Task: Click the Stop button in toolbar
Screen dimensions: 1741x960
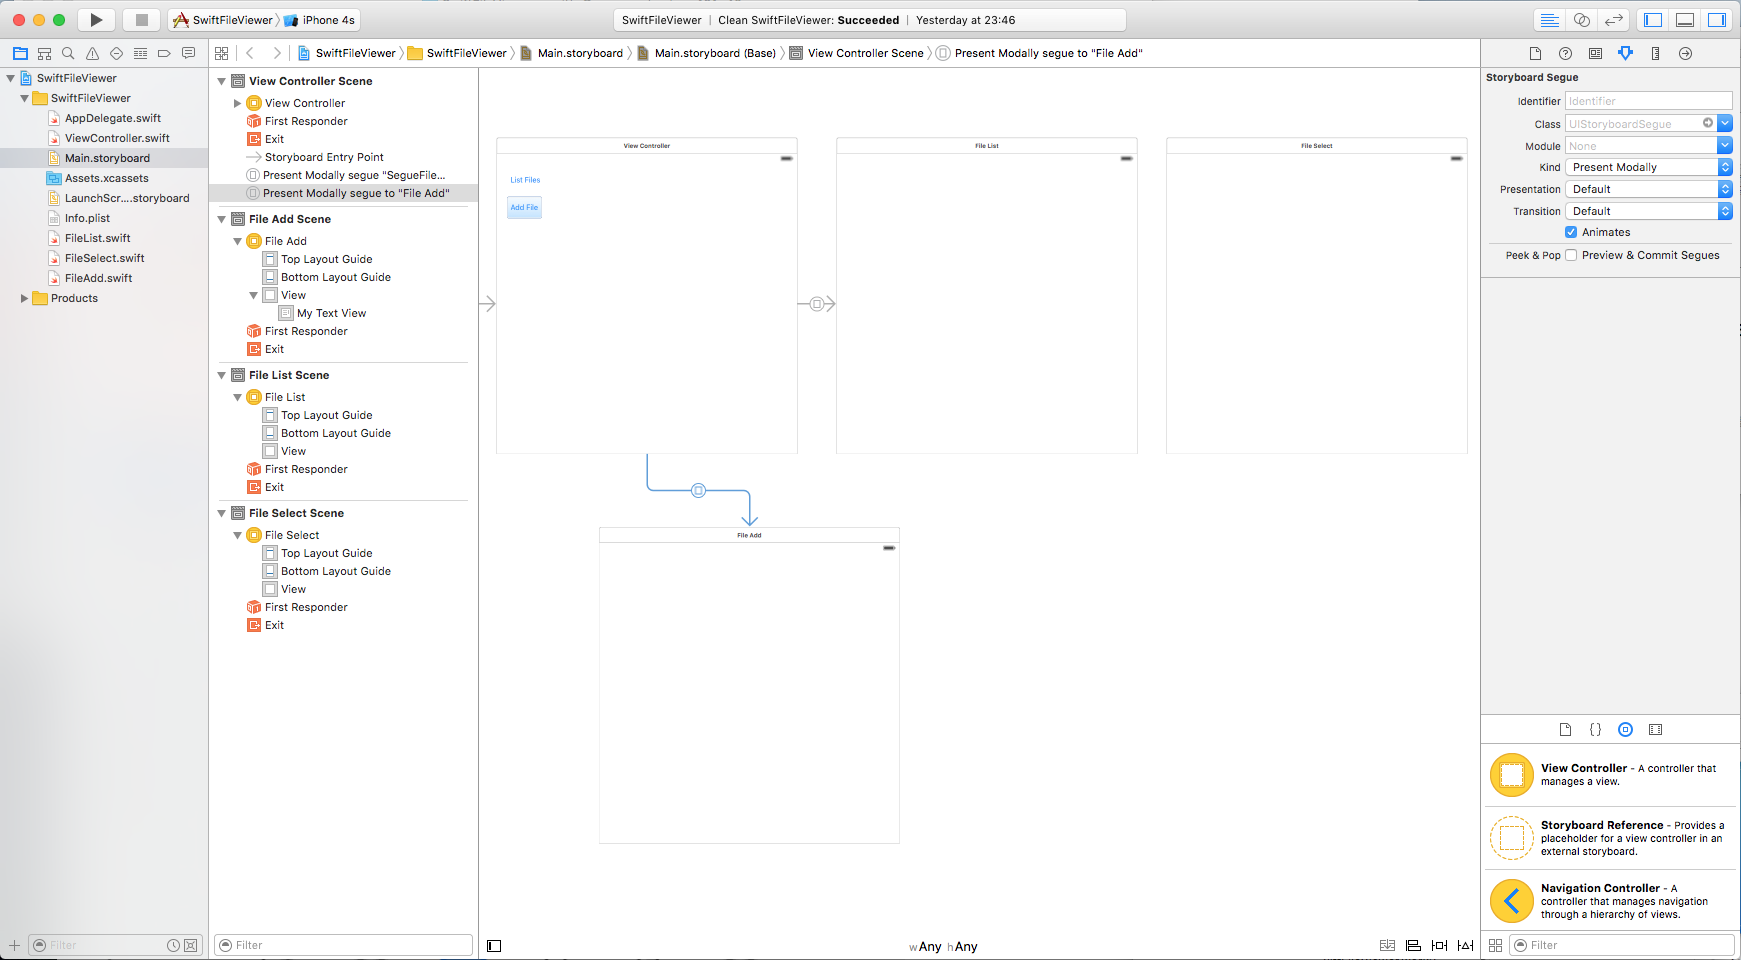Action: 141,20
